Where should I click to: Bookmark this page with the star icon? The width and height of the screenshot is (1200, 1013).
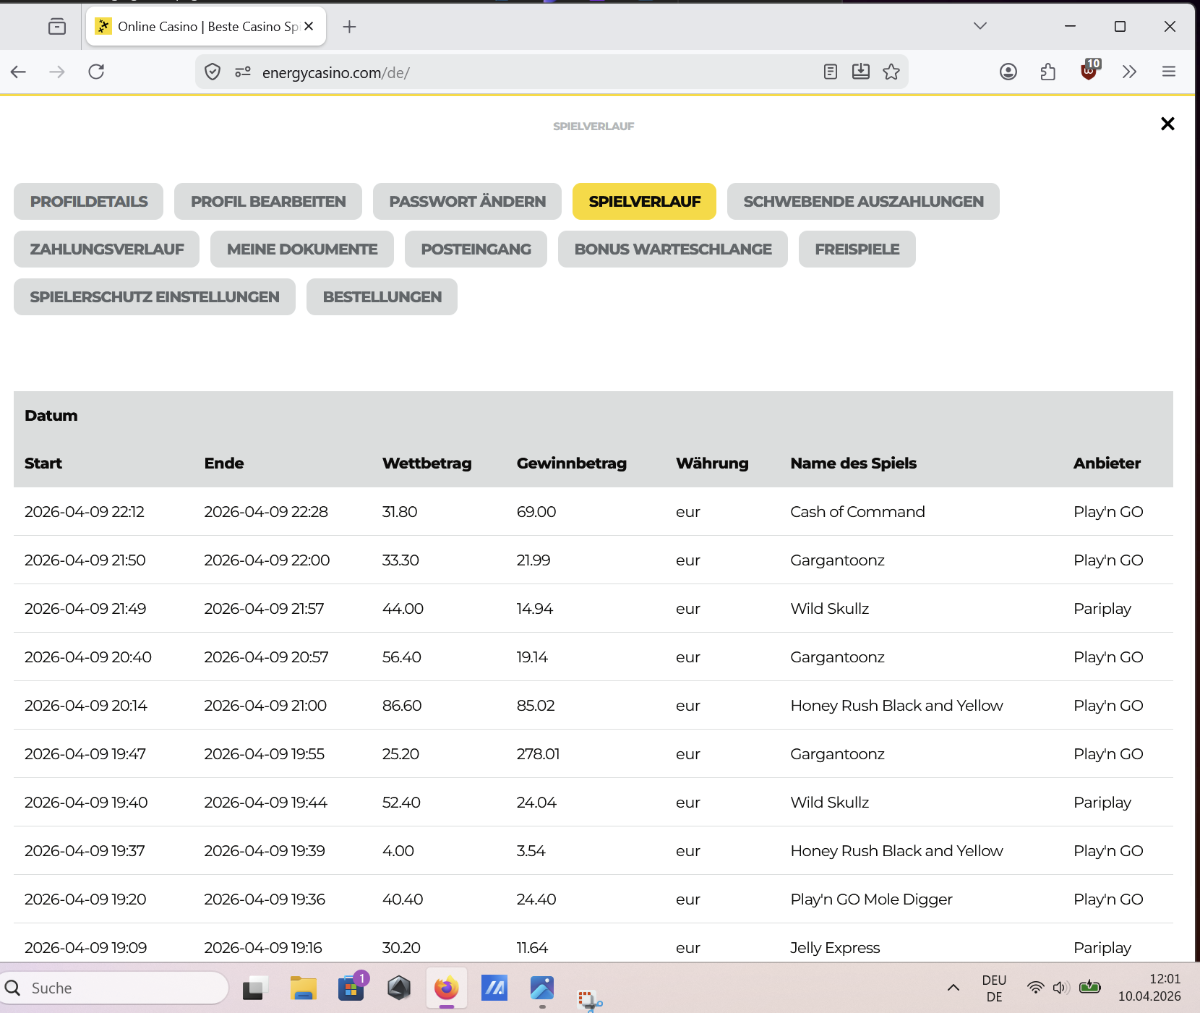click(x=891, y=71)
